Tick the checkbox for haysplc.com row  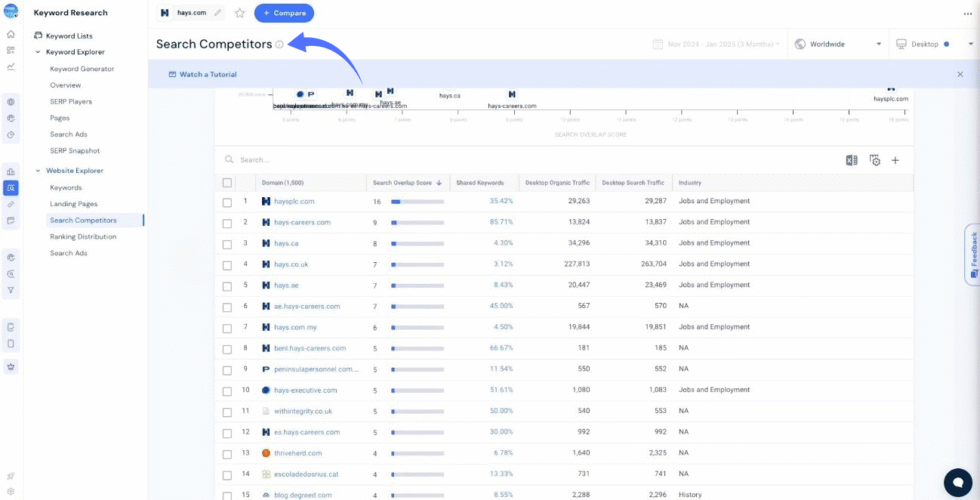coord(227,201)
